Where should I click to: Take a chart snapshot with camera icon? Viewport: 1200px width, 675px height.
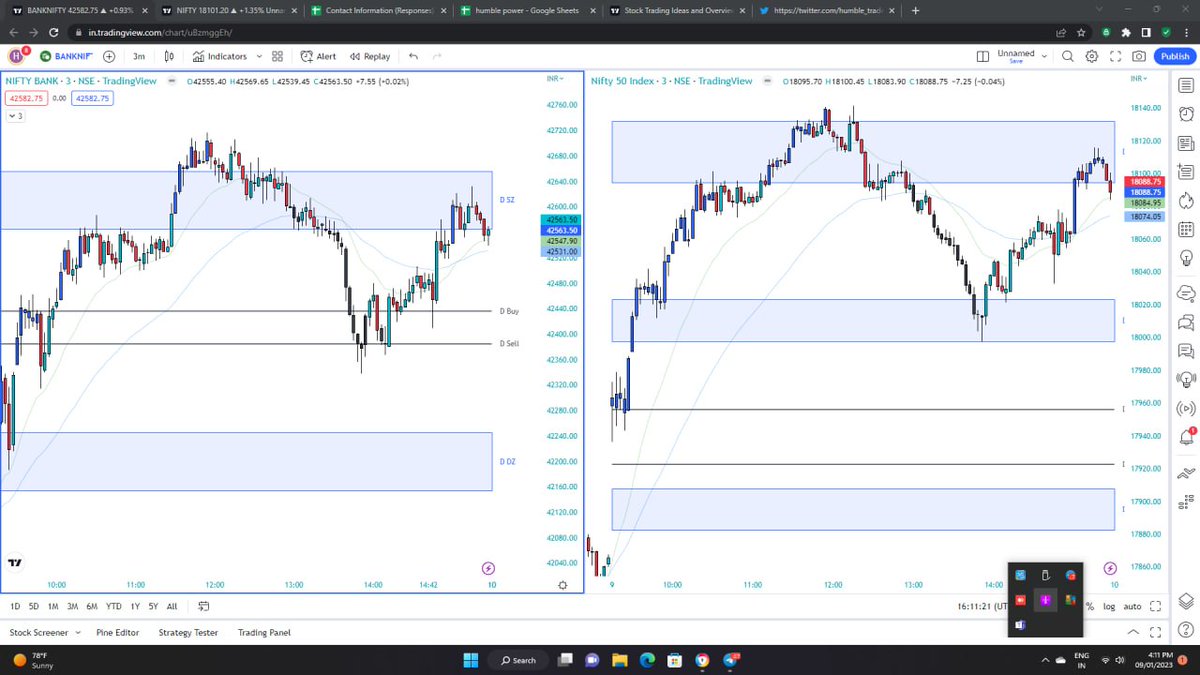click(1139, 56)
